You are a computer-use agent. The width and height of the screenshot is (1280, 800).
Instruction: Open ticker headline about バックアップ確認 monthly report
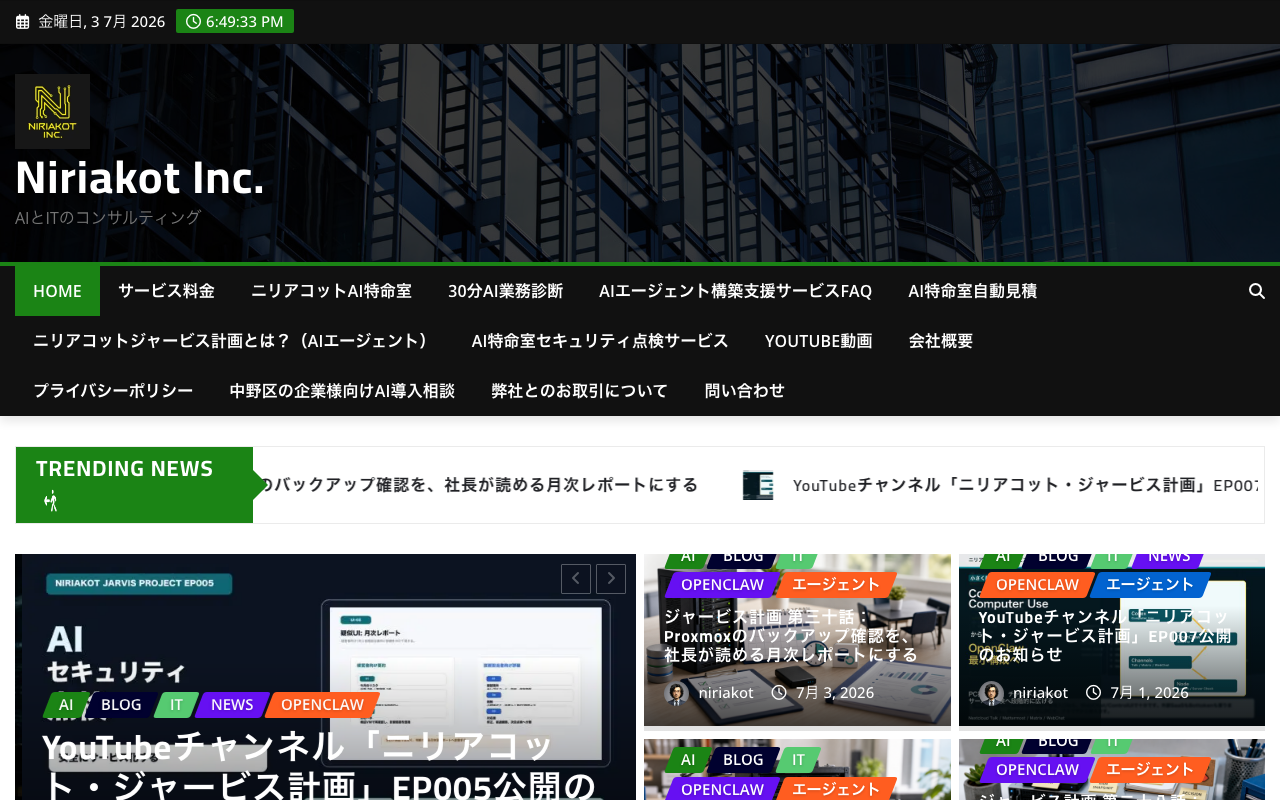(x=477, y=485)
